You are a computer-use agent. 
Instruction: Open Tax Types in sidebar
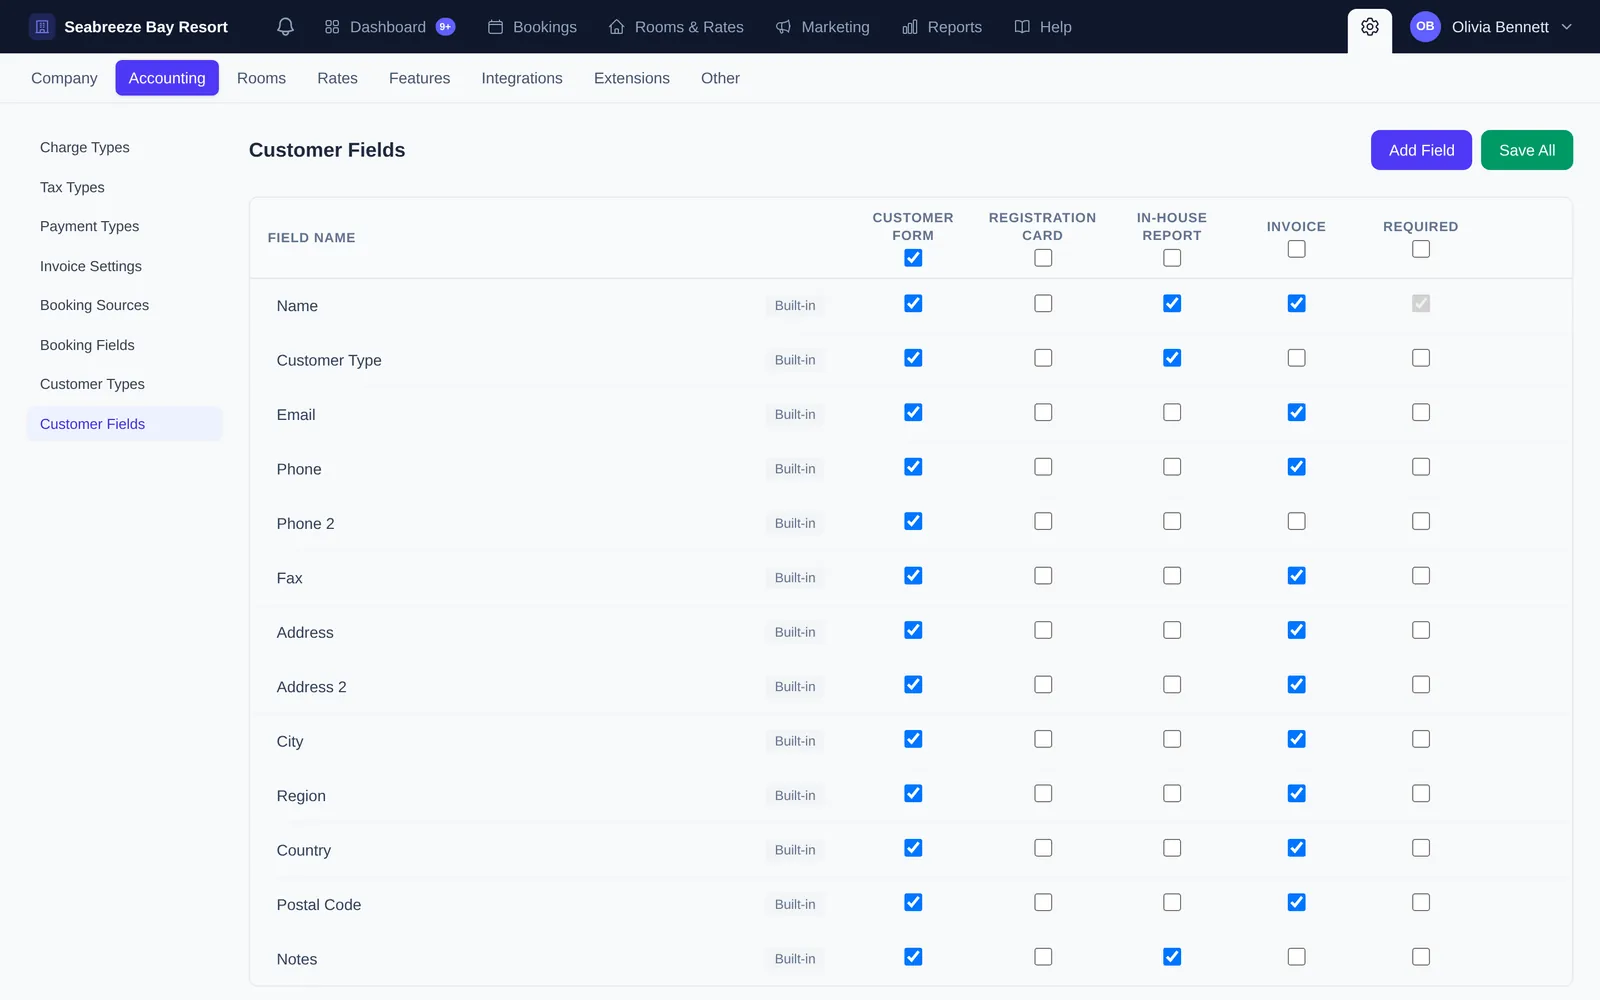[x=124, y=187]
